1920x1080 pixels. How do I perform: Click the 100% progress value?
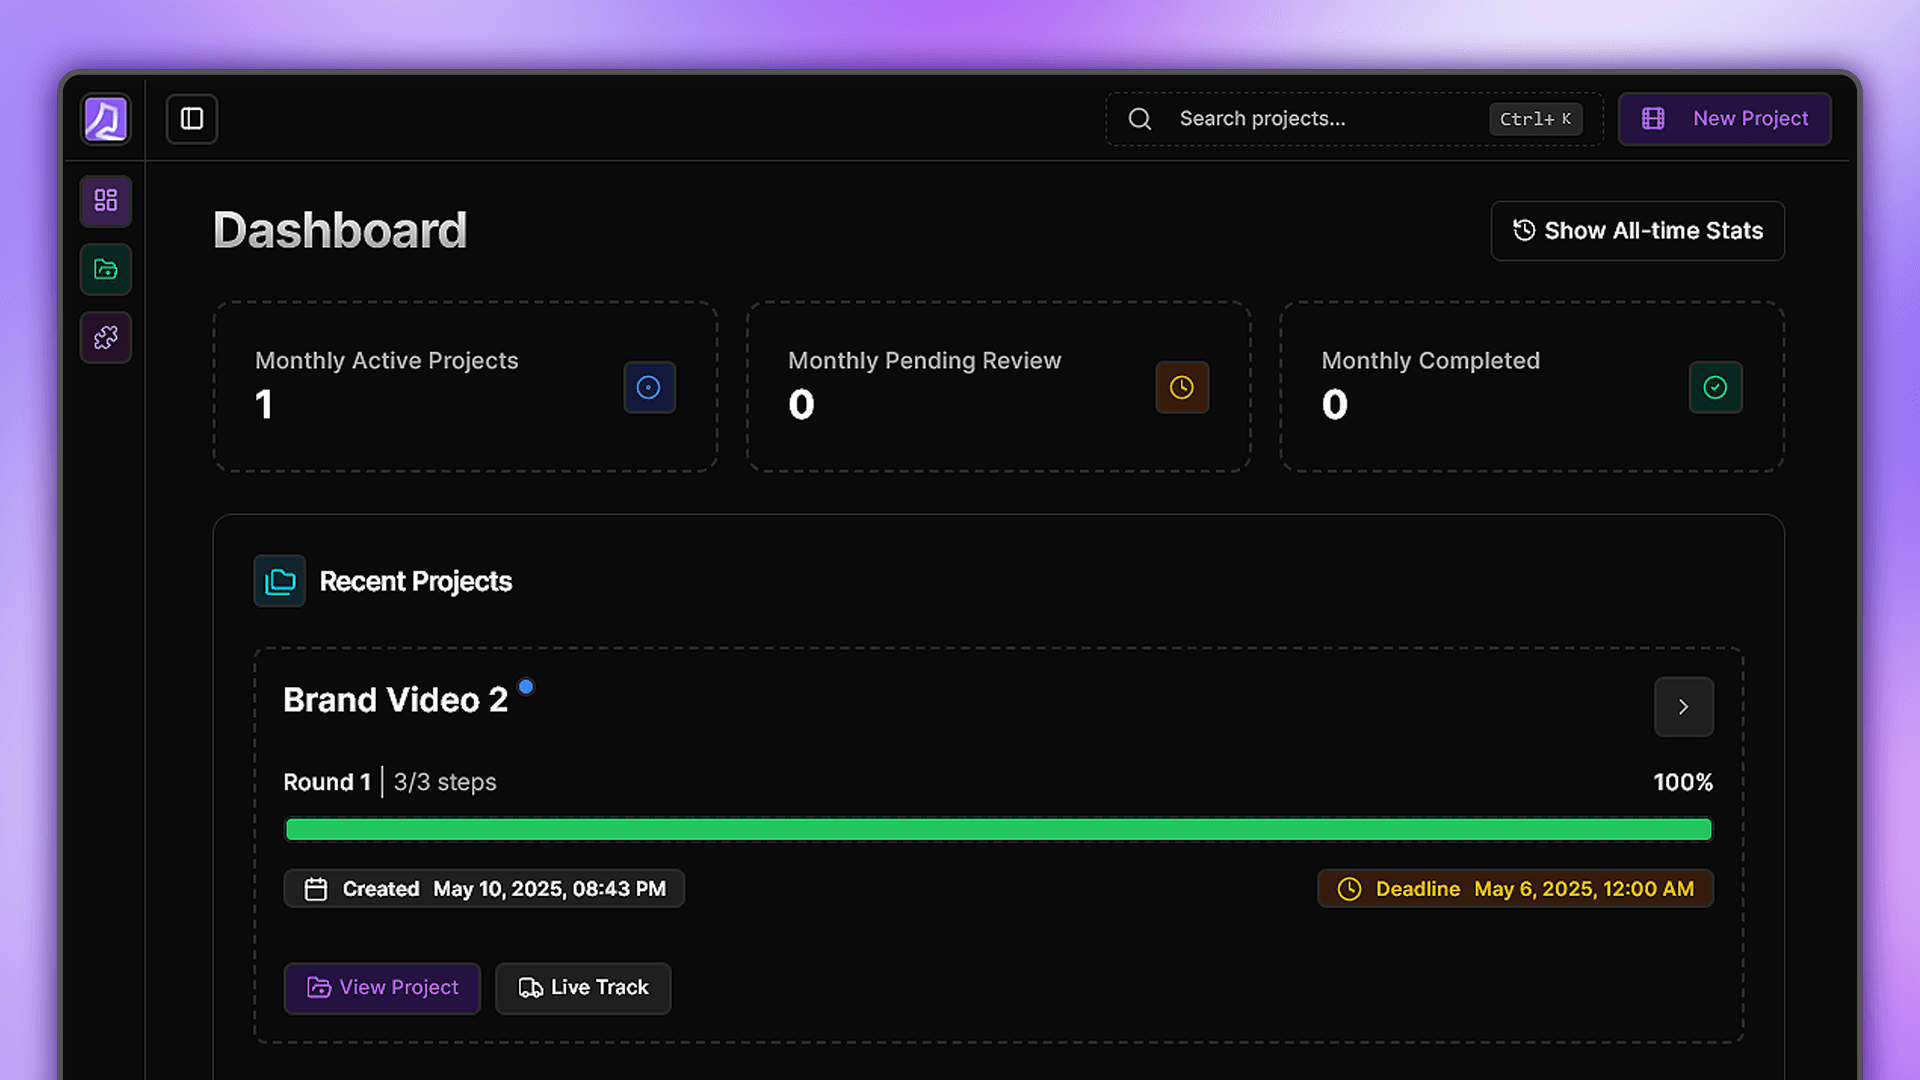(x=1683, y=782)
